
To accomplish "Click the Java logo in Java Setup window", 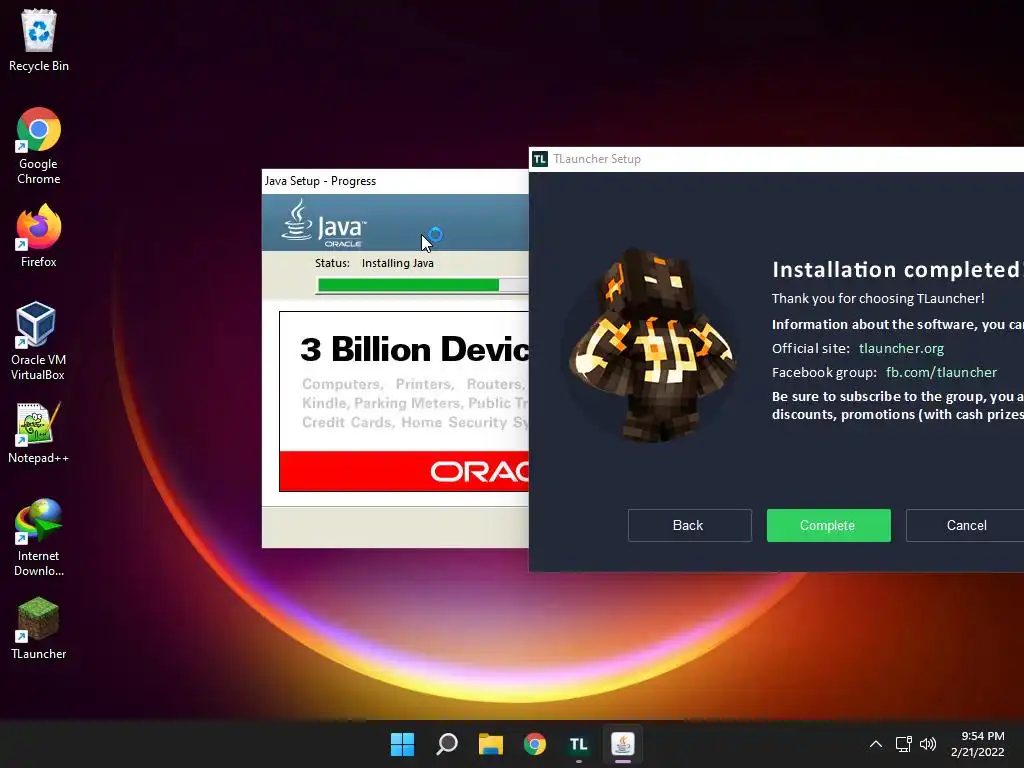I will click(x=324, y=223).
